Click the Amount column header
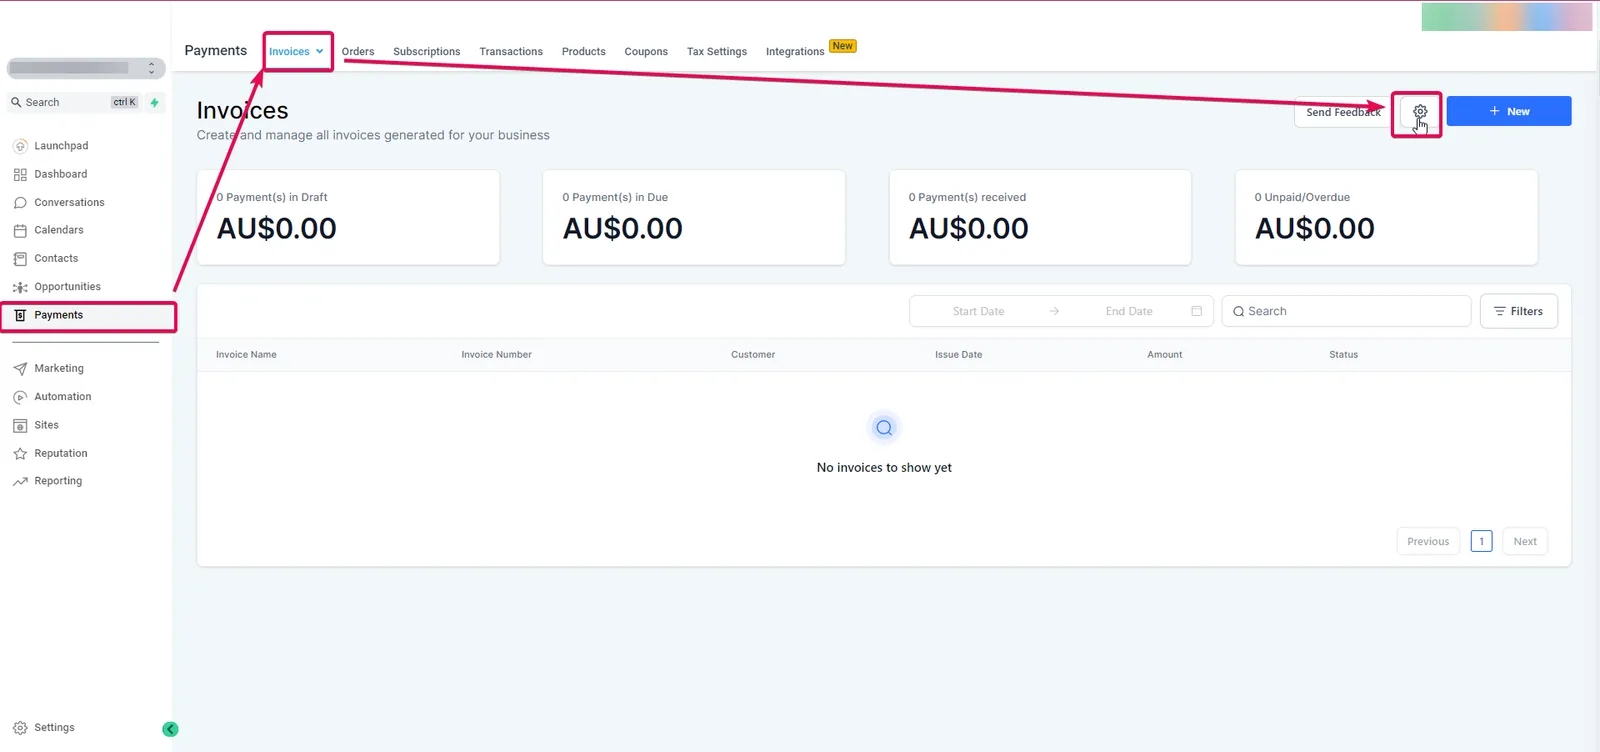This screenshot has width=1600, height=752. (x=1164, y=355)
